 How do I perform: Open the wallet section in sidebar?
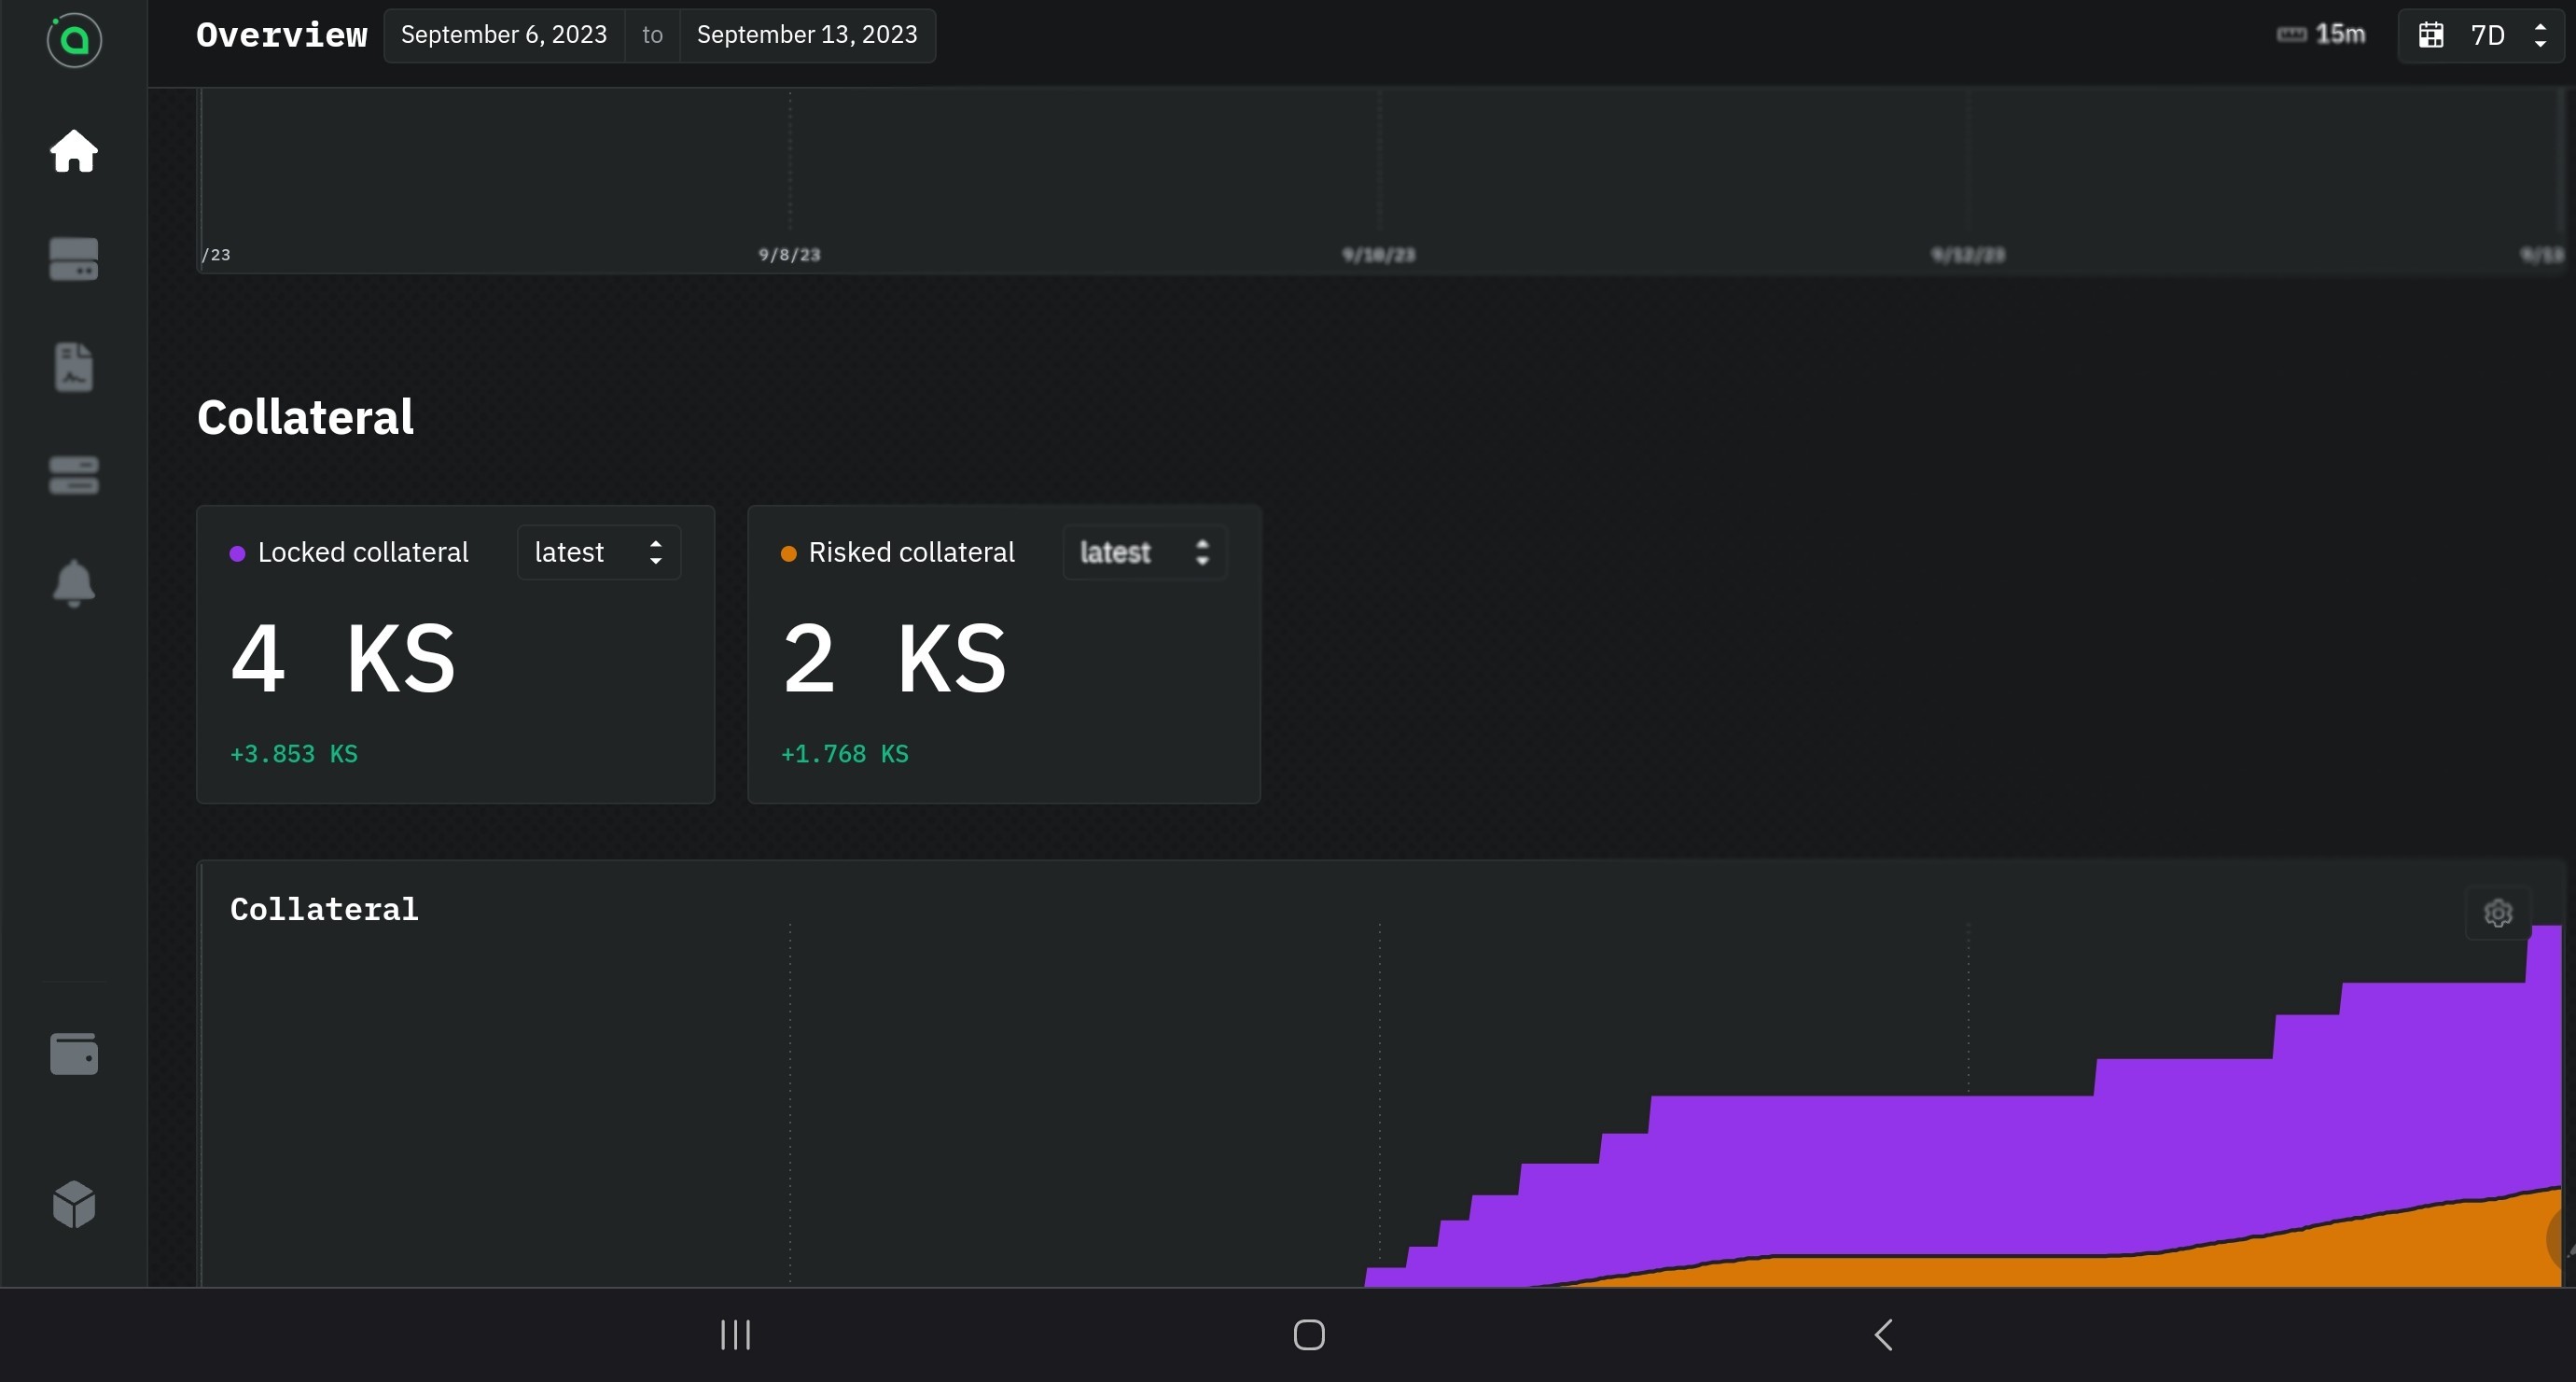[x=73, y=1053]
